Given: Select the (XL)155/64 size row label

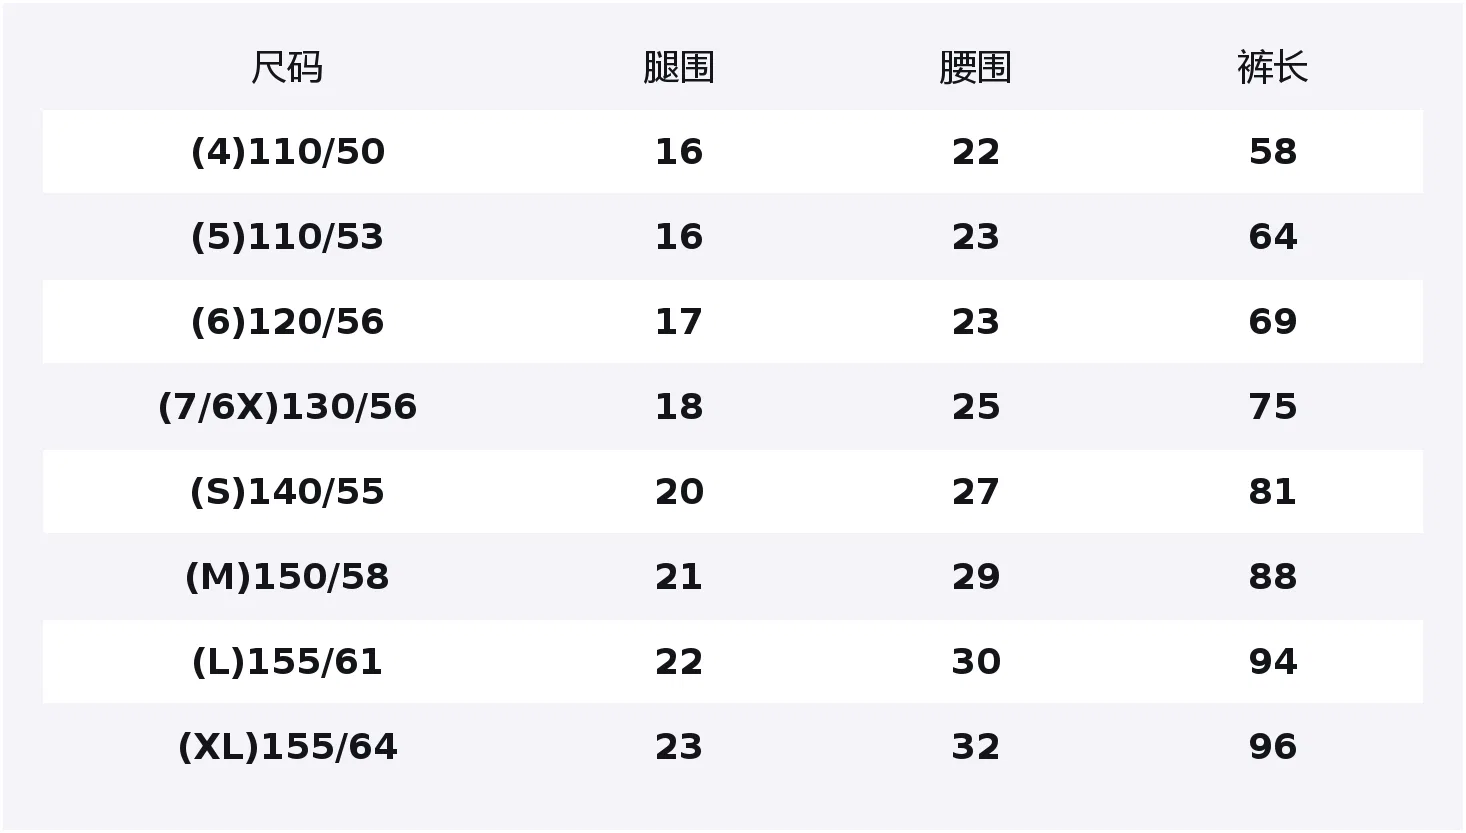Looking at the screenshot, I should click(288, 747).
